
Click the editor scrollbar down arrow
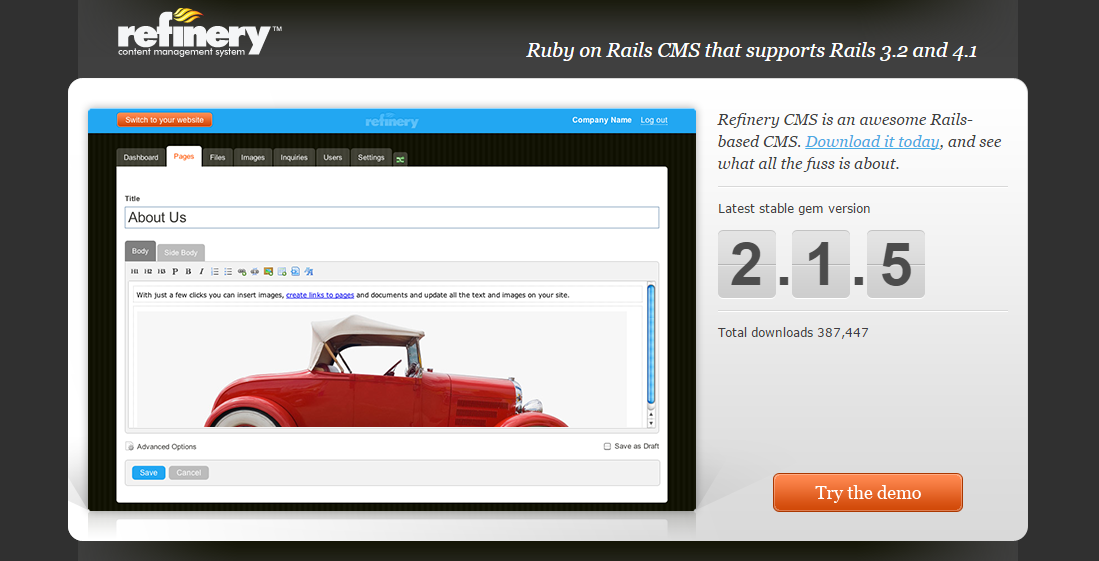pyautogui.click(x=651, y=422)
